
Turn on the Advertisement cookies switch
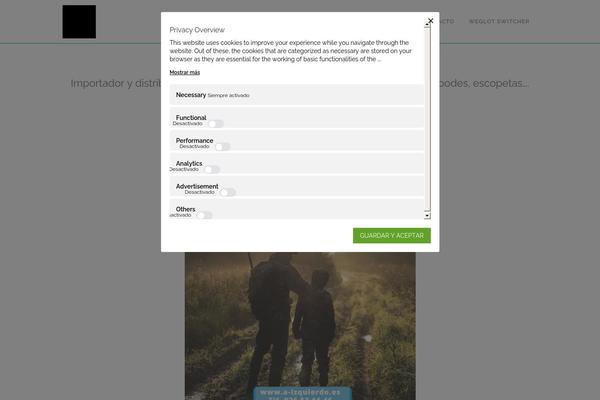click(228, 192)
